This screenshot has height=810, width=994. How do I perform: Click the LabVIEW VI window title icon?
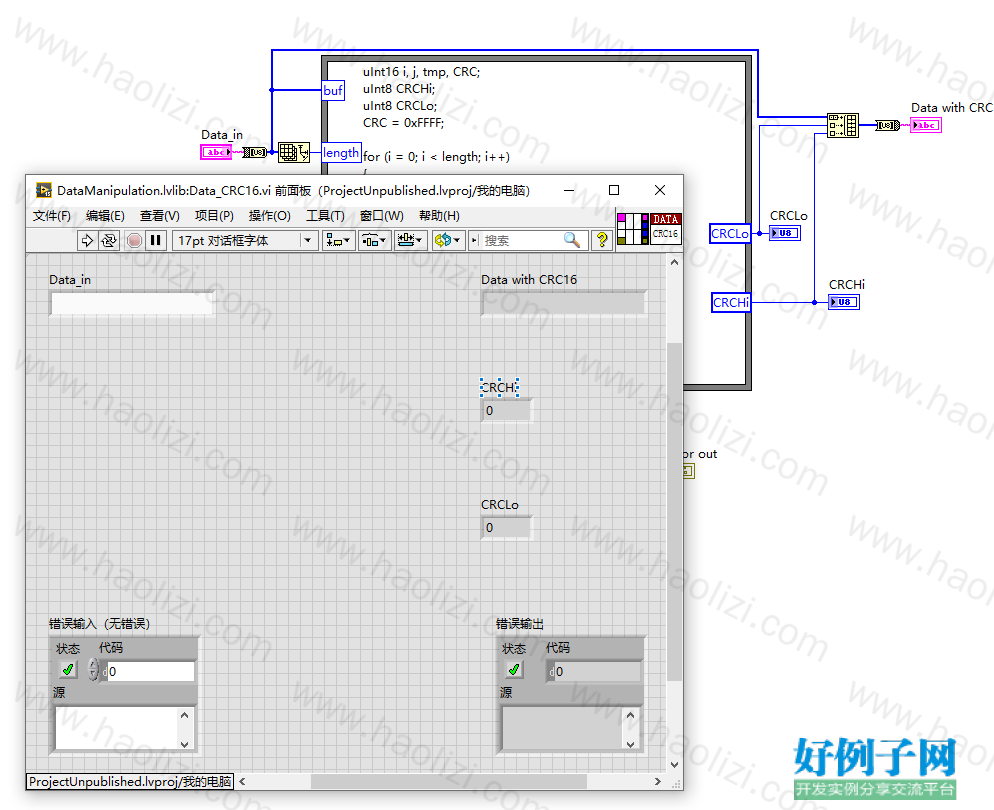pos(44,190)
